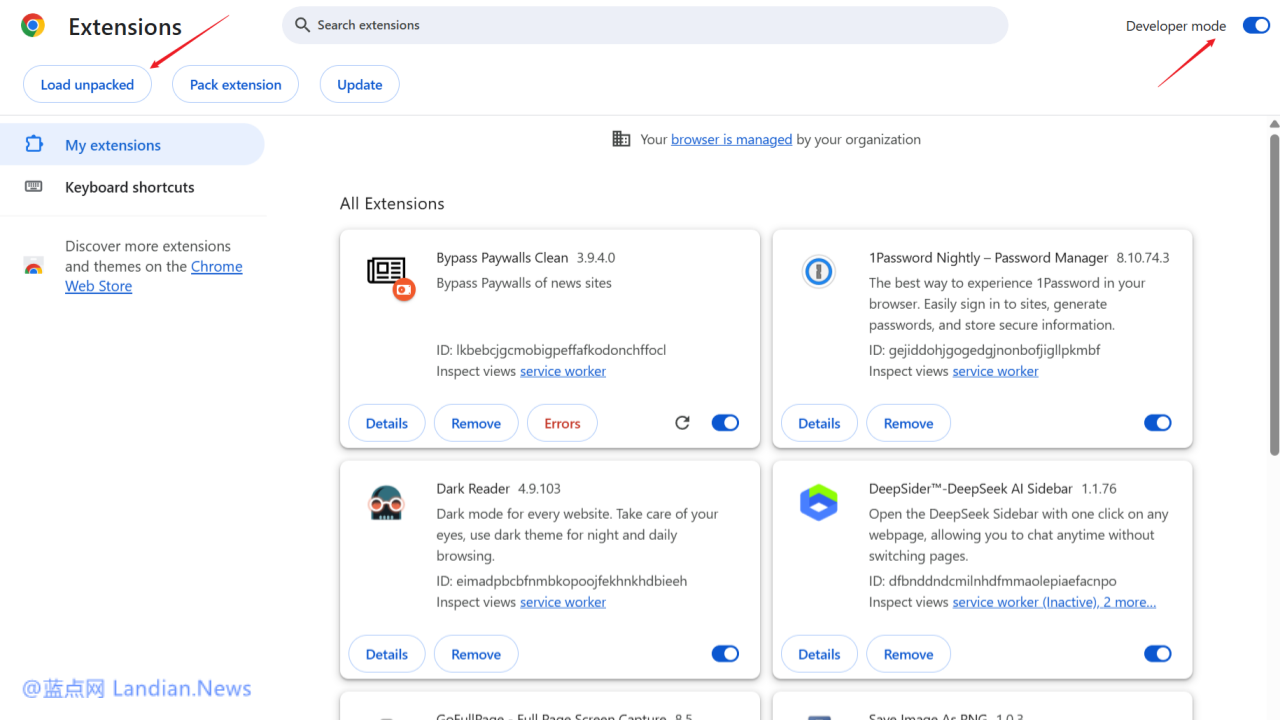Click Pack extension button
The width and height of the screenshot is (1280, 720).
click(x=236, y=85)
